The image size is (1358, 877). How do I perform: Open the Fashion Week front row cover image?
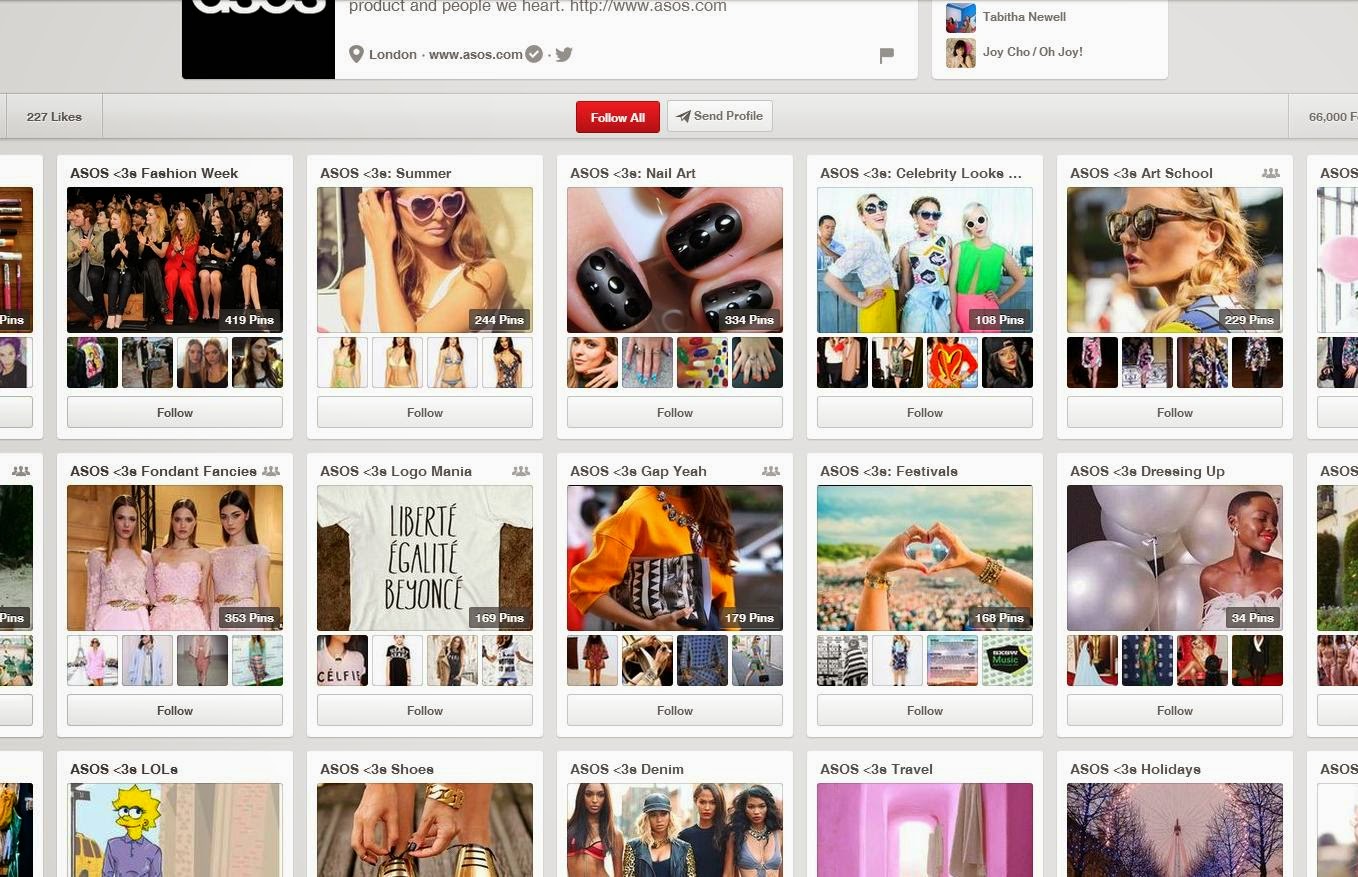[x=175, y=260]
